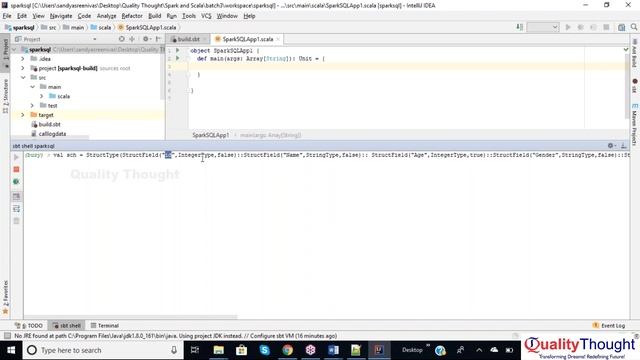Expand the test folder in project tree

pos(32,106)
